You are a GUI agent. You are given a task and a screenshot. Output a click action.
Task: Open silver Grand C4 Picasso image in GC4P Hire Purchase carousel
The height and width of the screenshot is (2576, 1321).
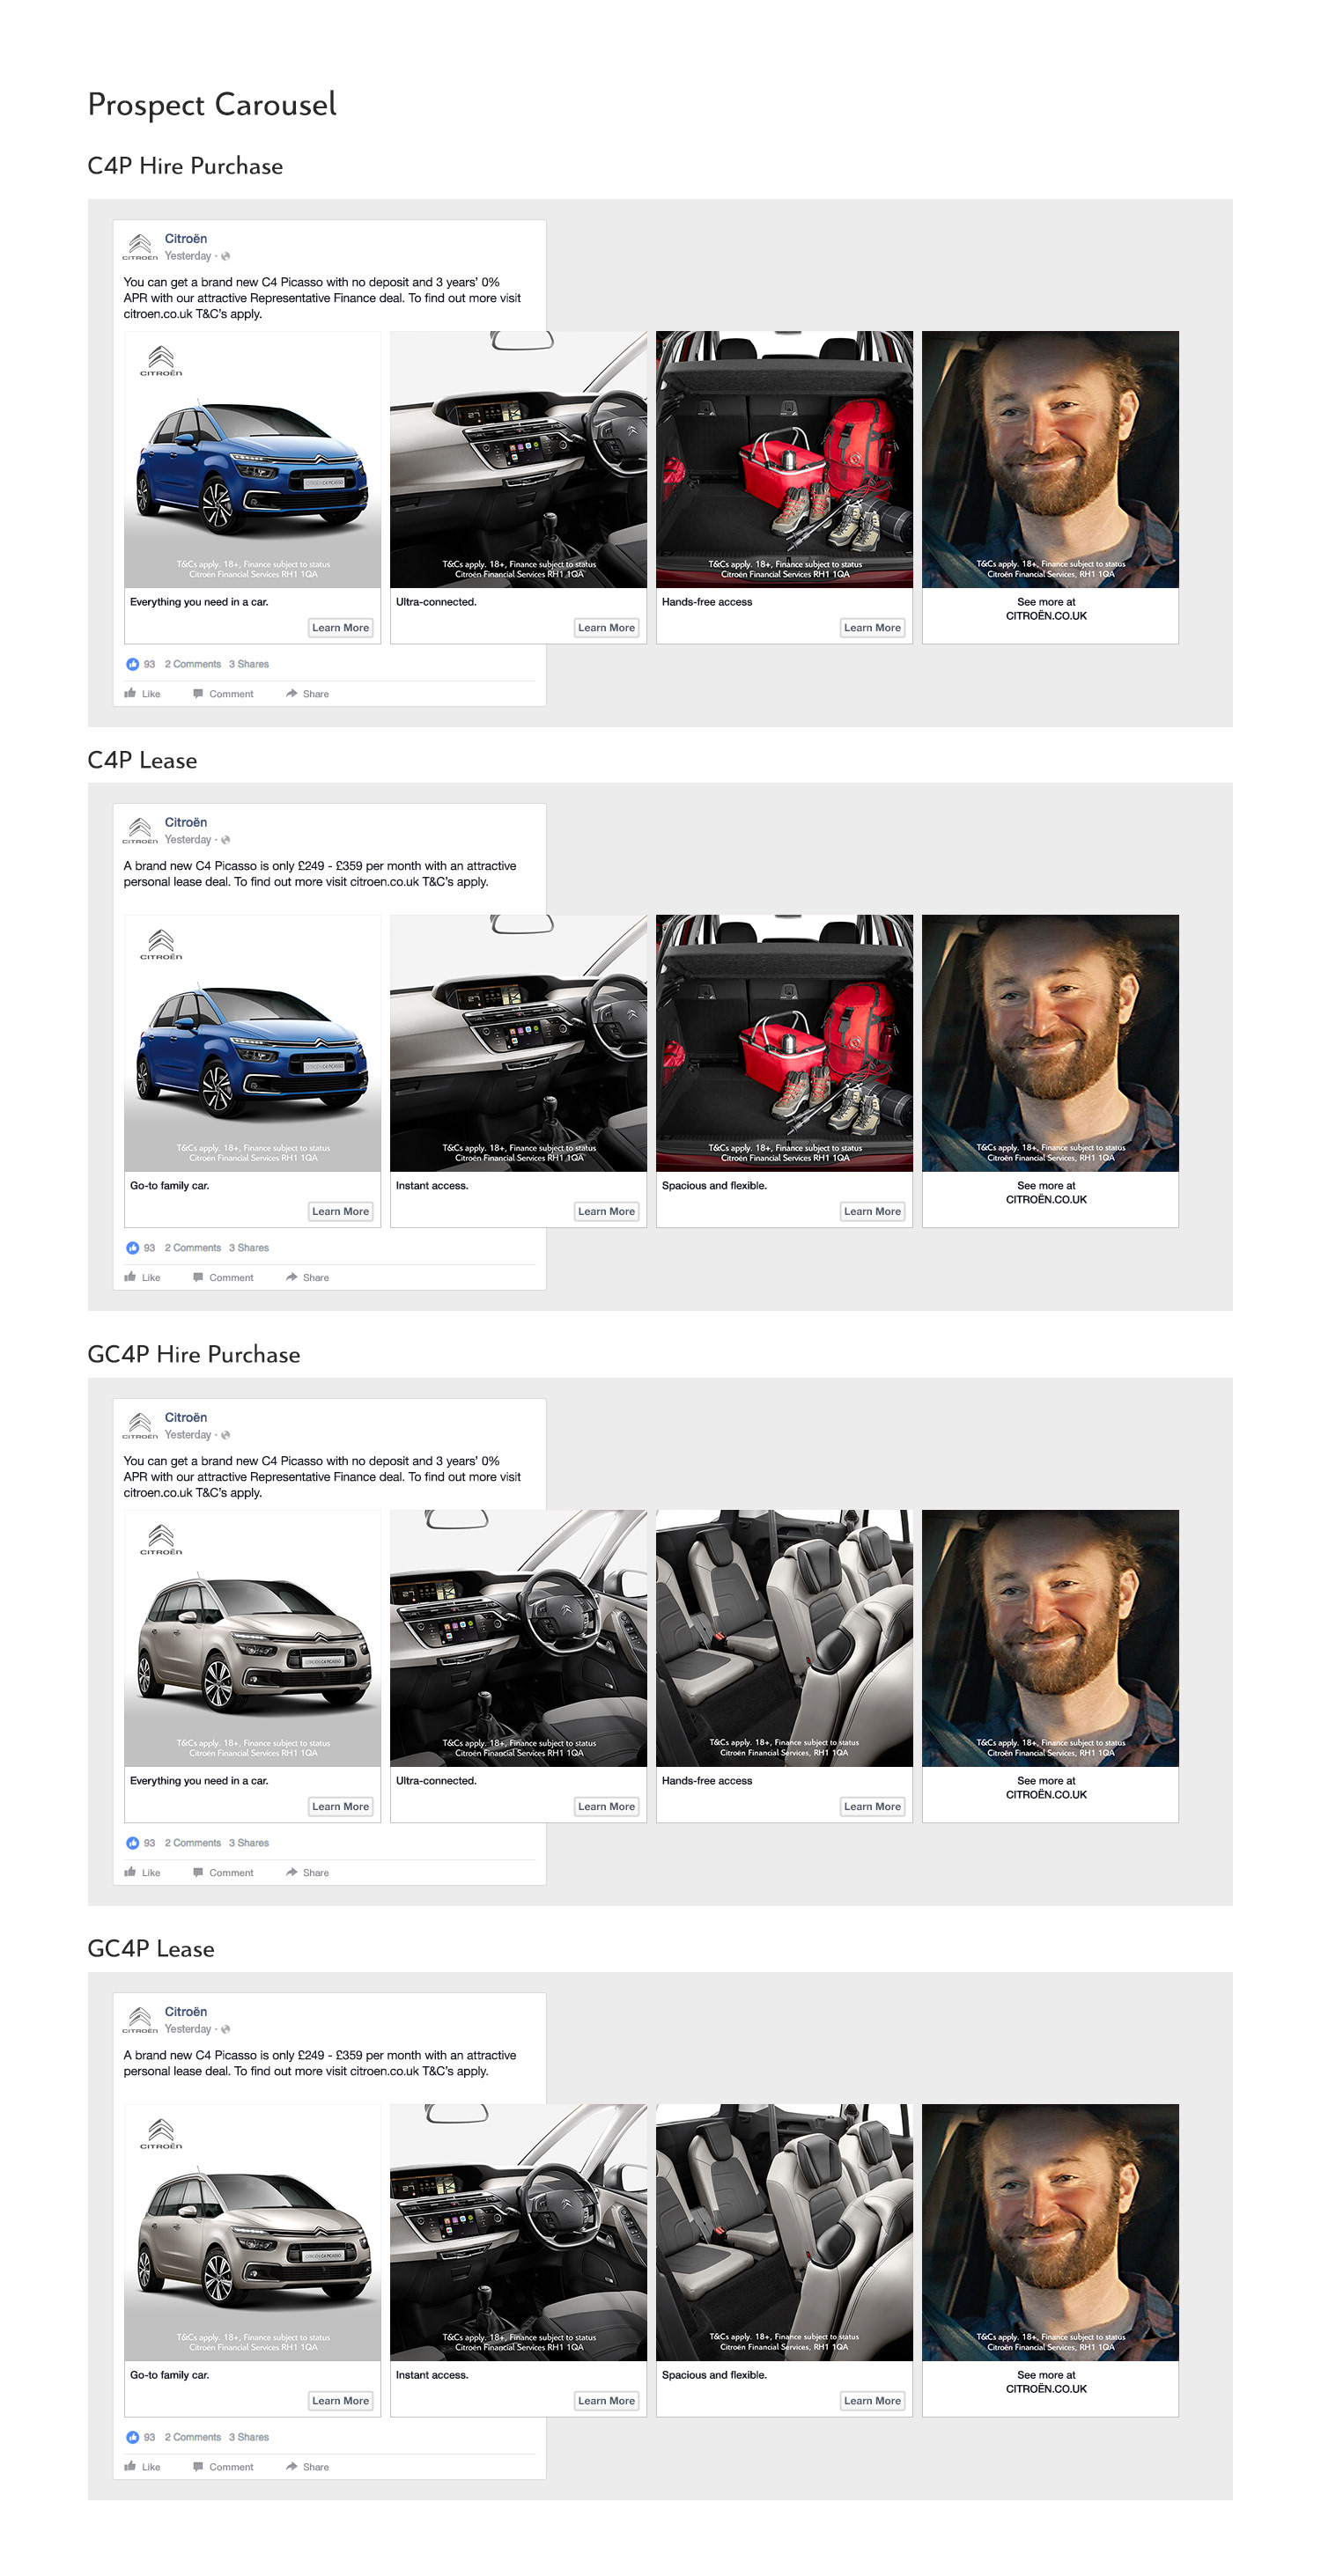pos(252,1638)
